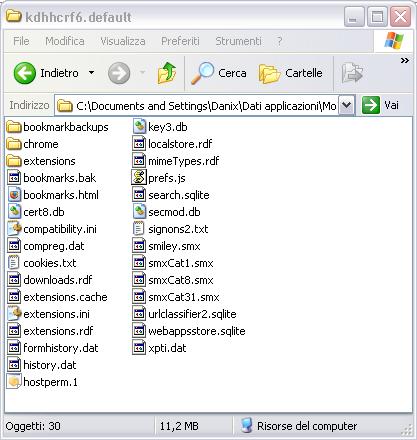The width and height of the screenshot is (417, 440).
Task: Select the search.sqlite file icon
Action: pos(139,195)
